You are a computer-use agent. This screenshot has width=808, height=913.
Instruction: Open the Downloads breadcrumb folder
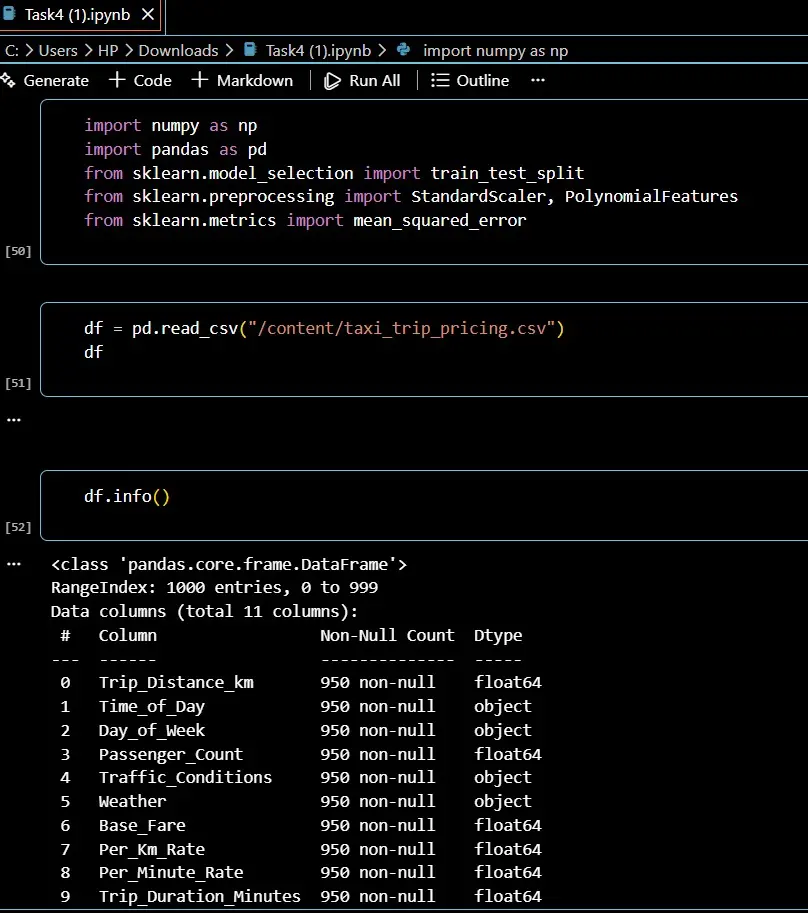point(178,51)
